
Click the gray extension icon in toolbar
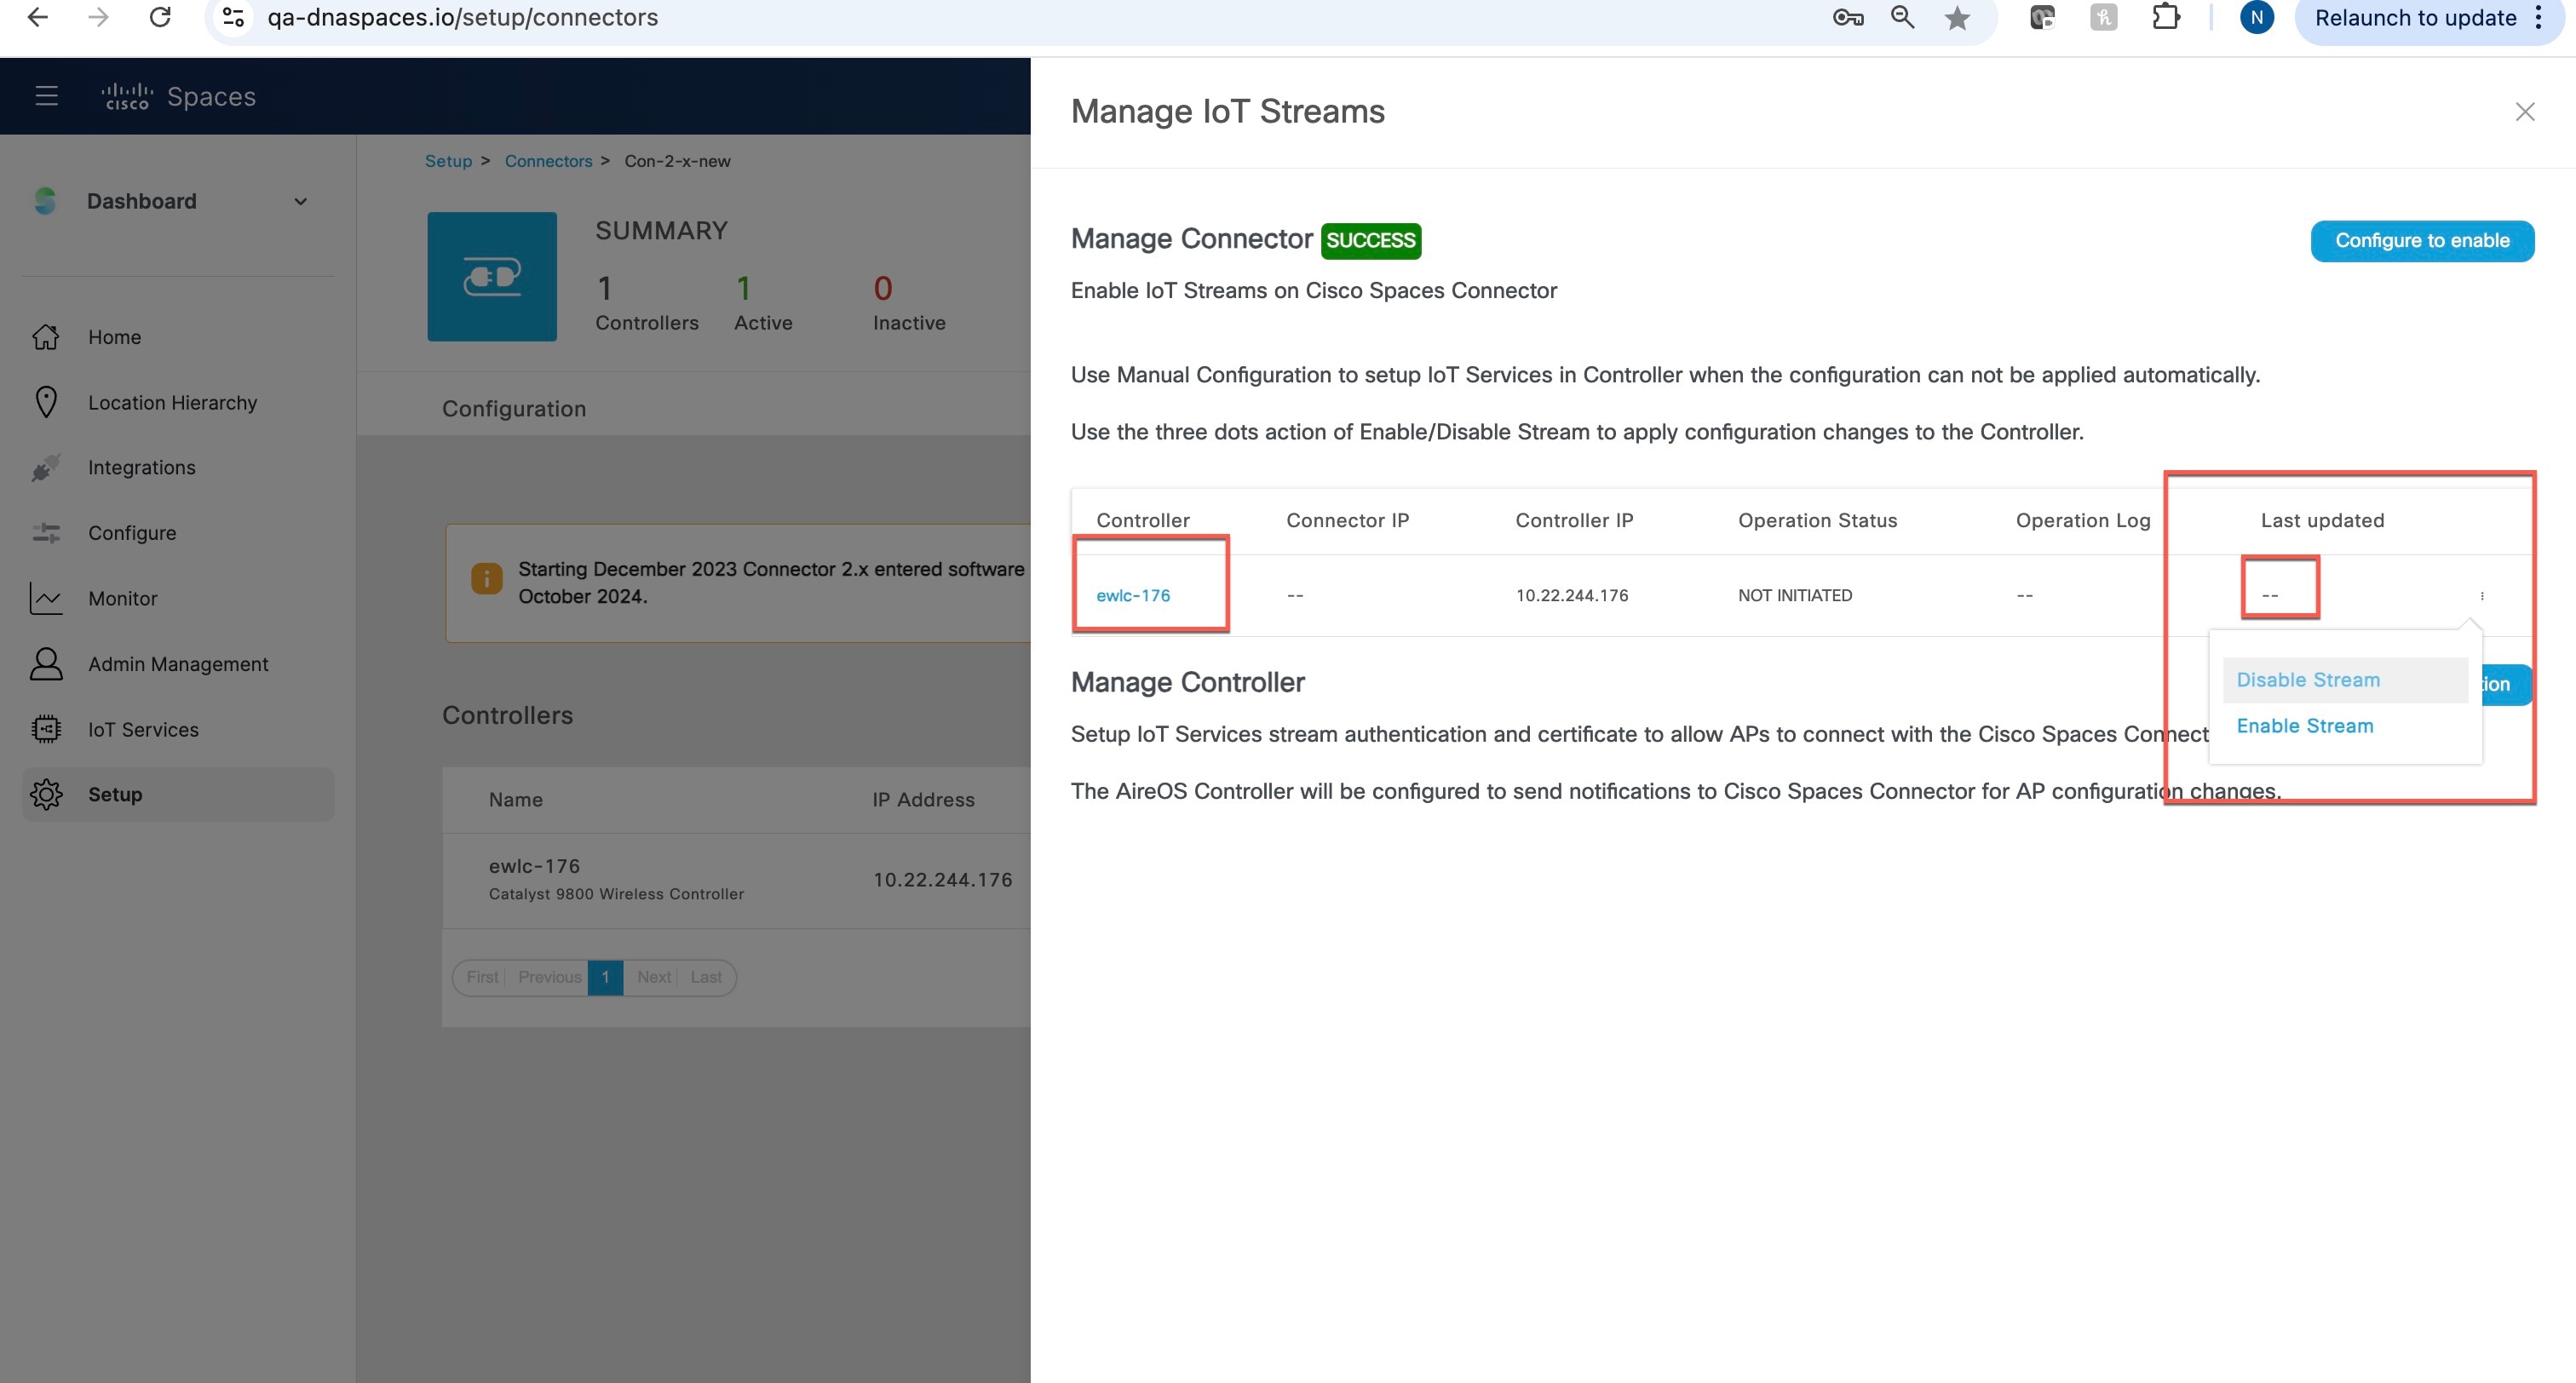pyautogui.click(x=2103, y=17)
